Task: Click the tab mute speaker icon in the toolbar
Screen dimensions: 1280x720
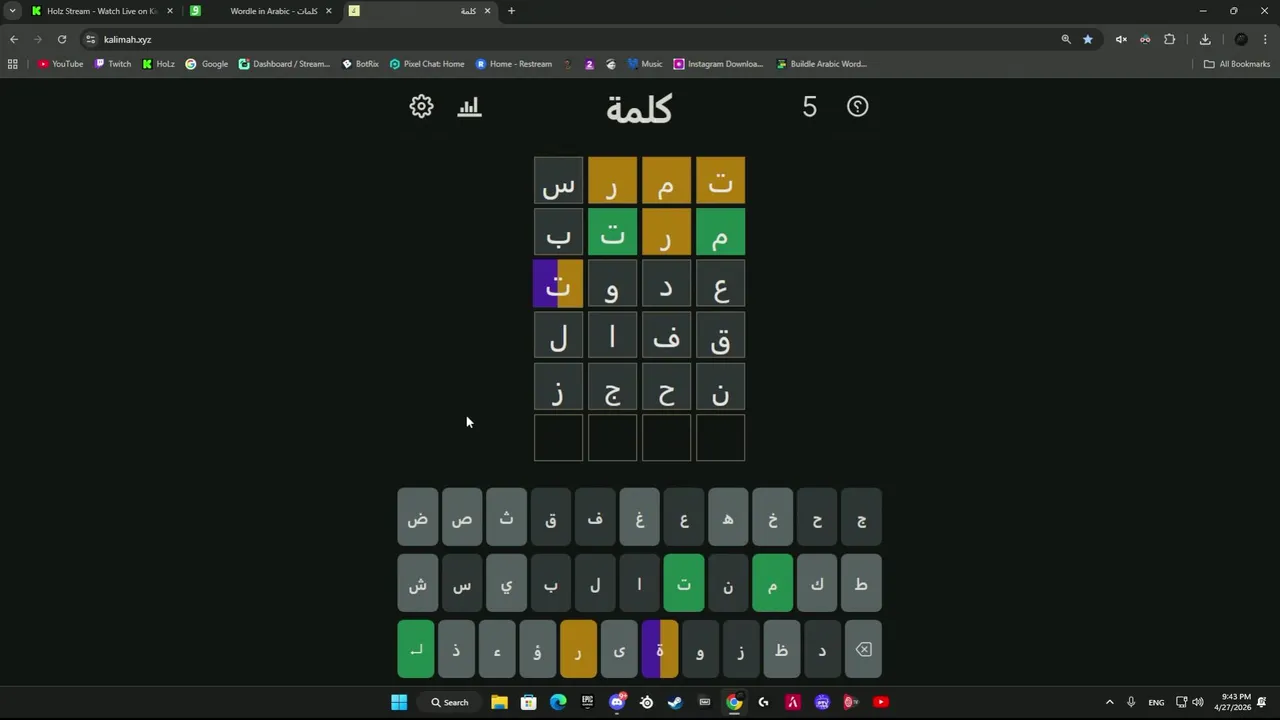Action: [1121, 39]
